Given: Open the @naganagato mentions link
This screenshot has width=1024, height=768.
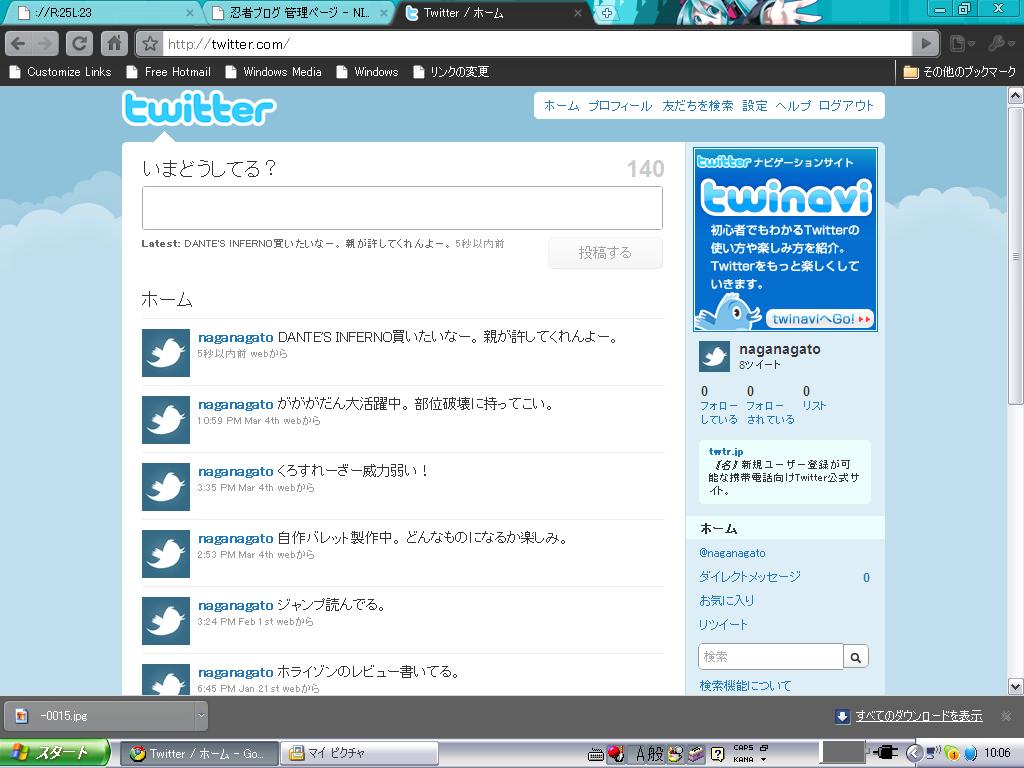Looking at the screenshot, I should pyautogui.click(x=732, y=552).
